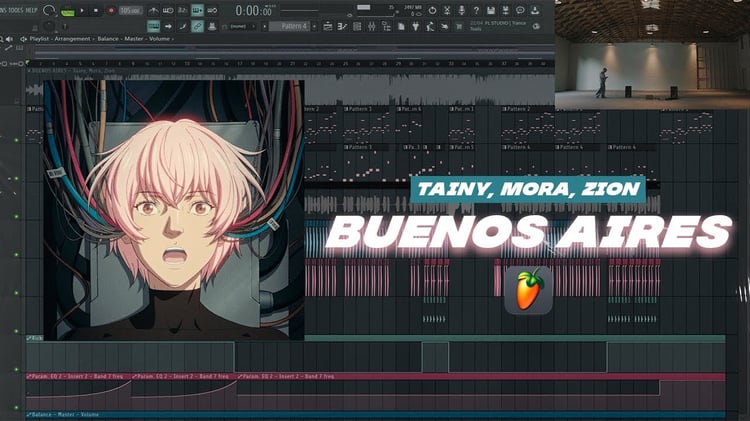Enable step editing mode
This screenshot has height=421, width=750.
[182, 26]
